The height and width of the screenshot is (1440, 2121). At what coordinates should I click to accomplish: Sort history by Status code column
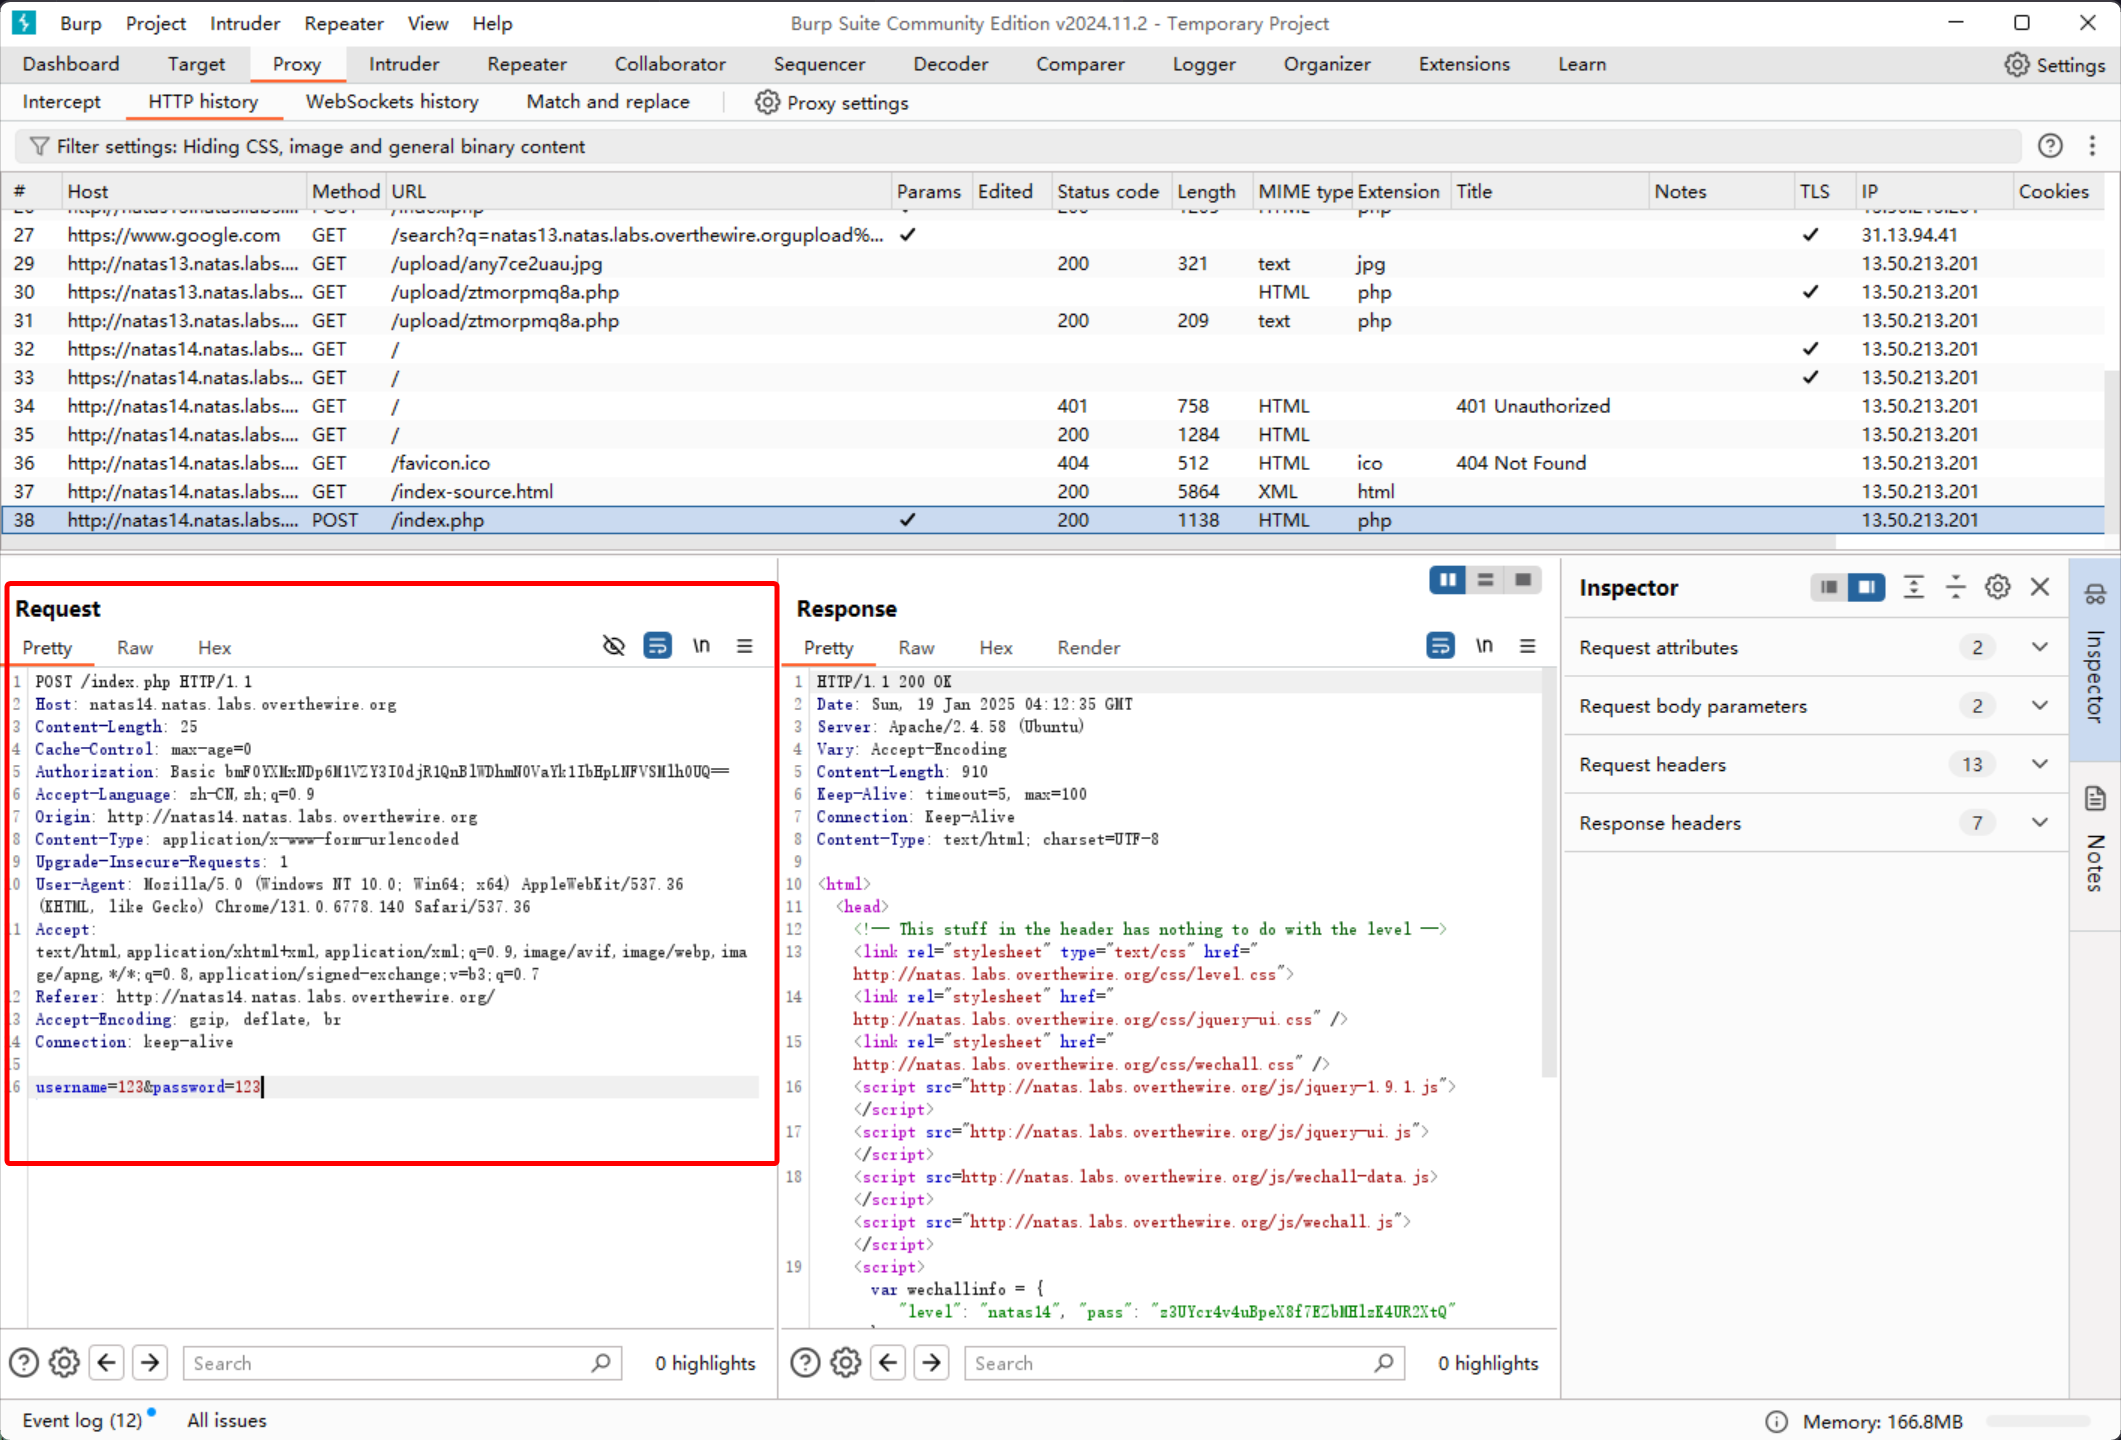tap(1108, 191)
